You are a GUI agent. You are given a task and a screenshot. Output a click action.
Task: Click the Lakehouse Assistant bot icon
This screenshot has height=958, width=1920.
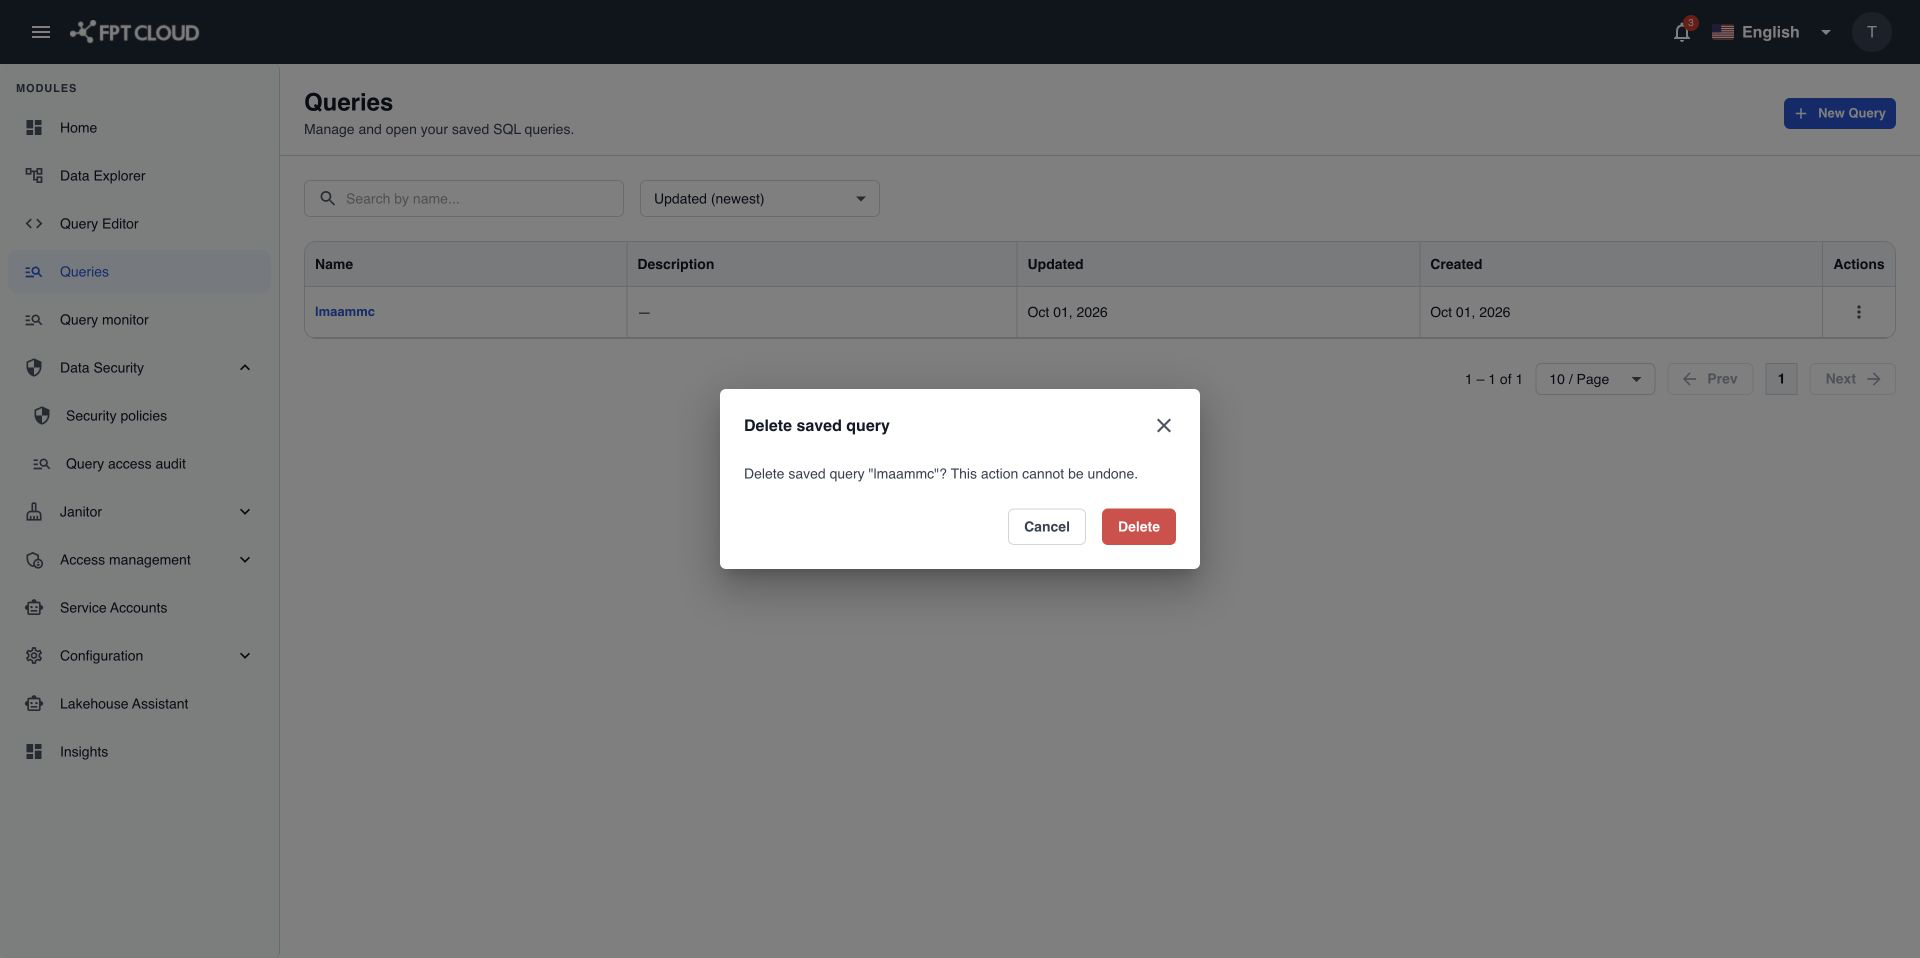point(34,704)
